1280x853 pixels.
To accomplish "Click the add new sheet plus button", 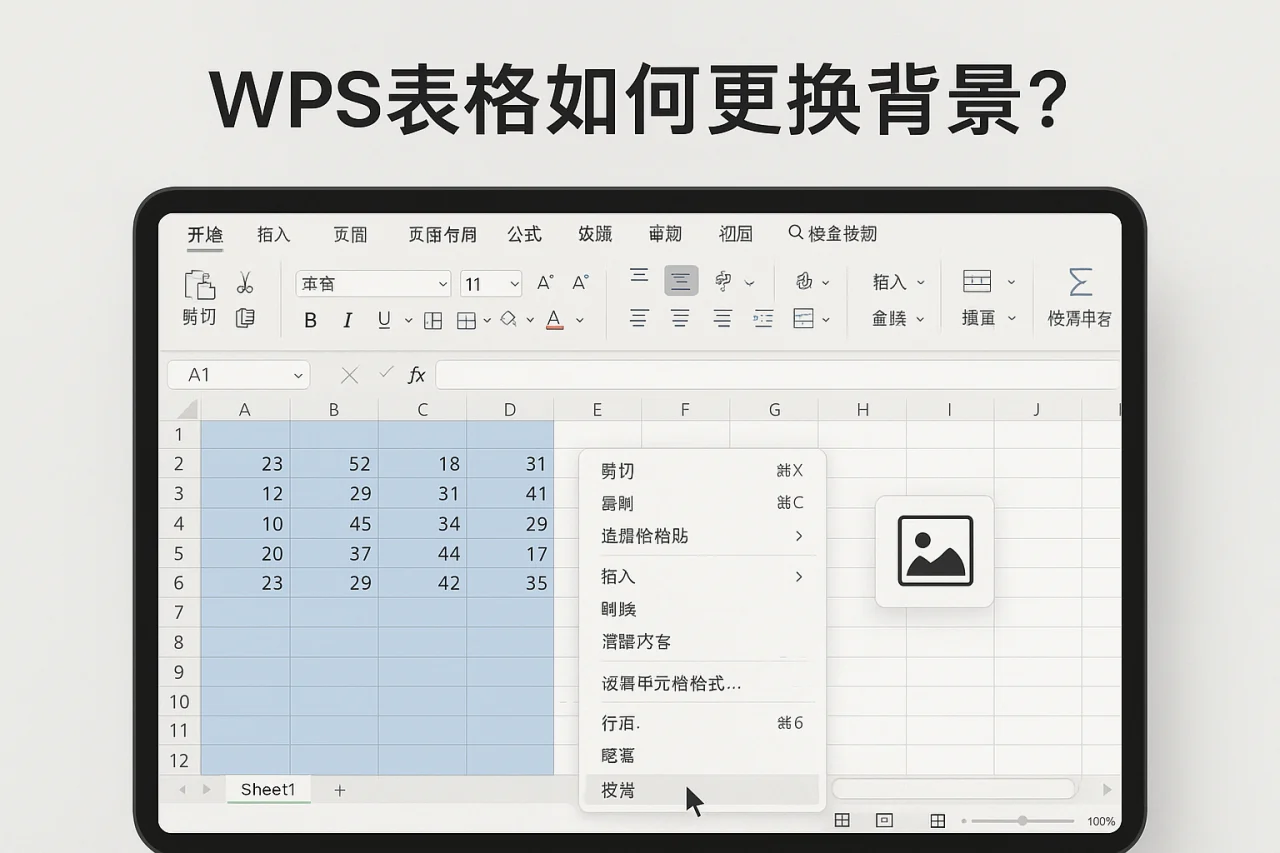I will click(340, 789).
